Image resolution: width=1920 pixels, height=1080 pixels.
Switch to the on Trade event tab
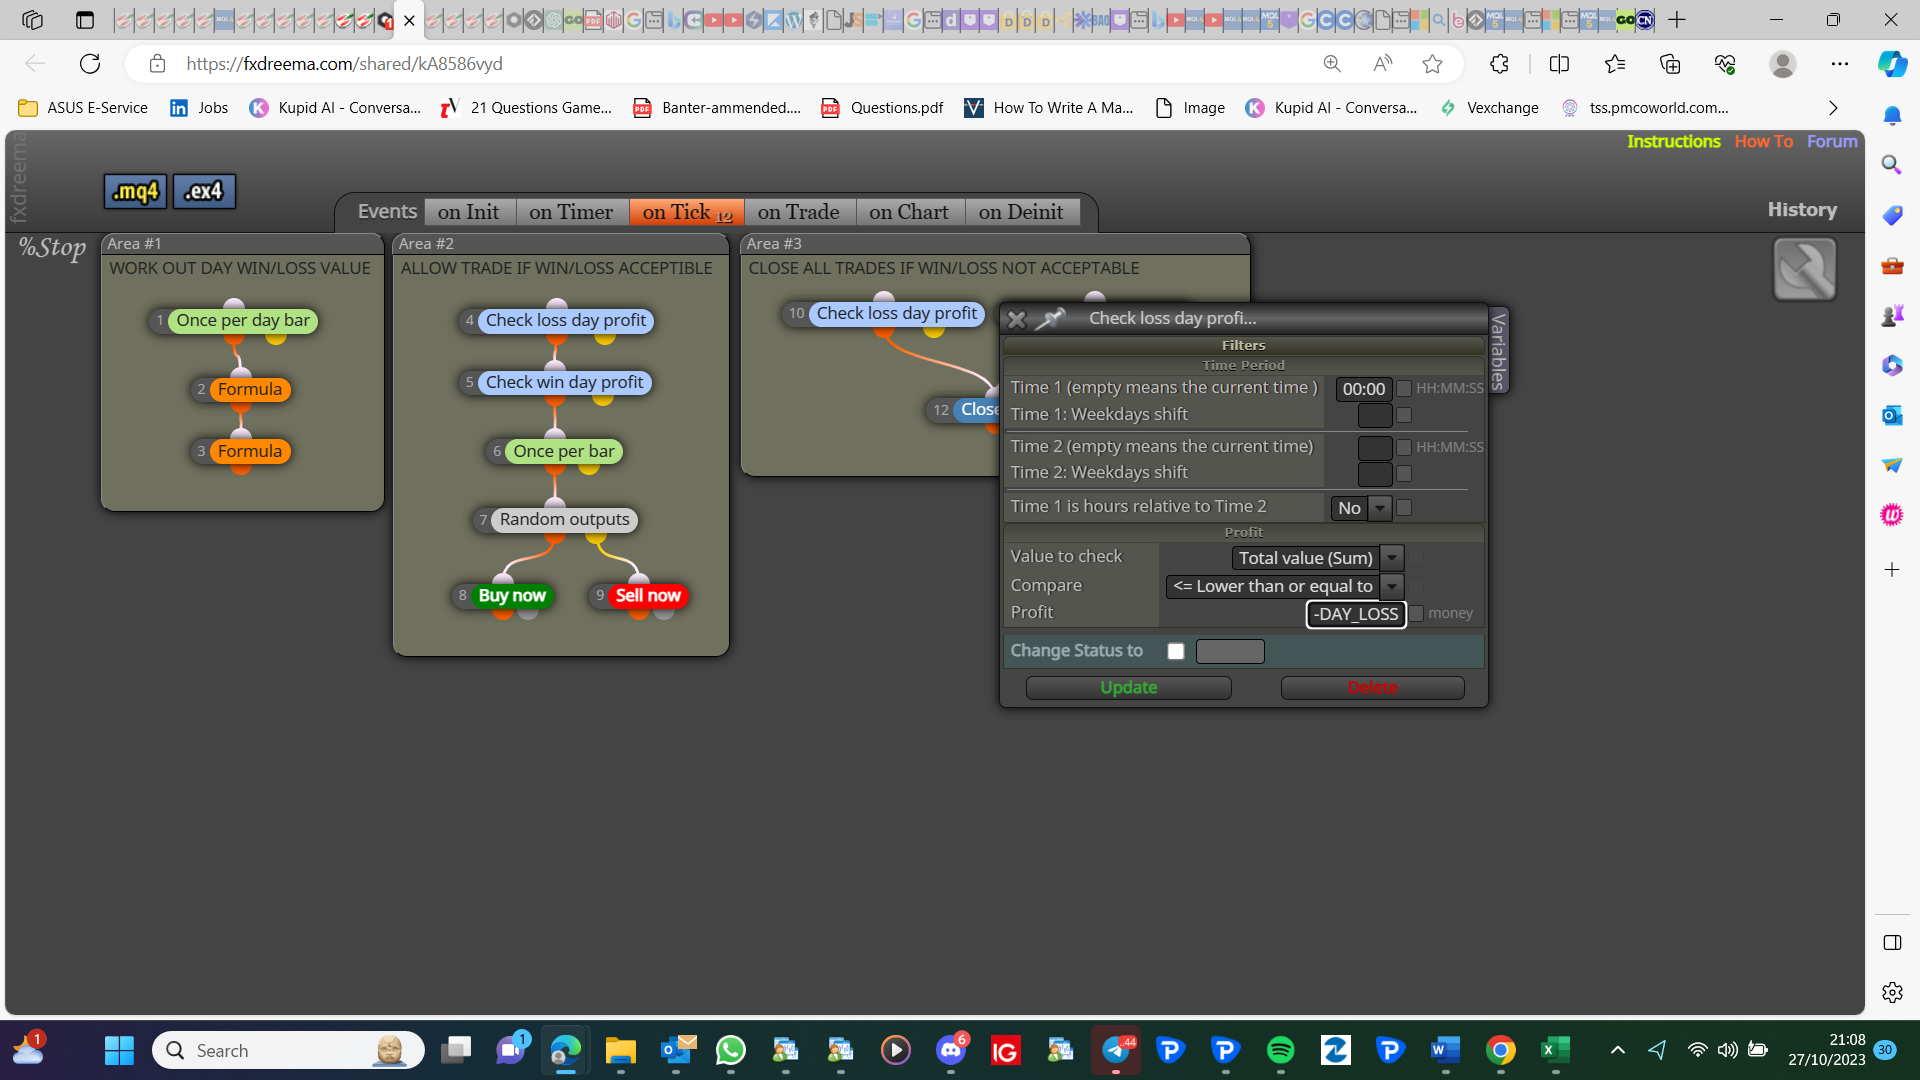point(799,212)
